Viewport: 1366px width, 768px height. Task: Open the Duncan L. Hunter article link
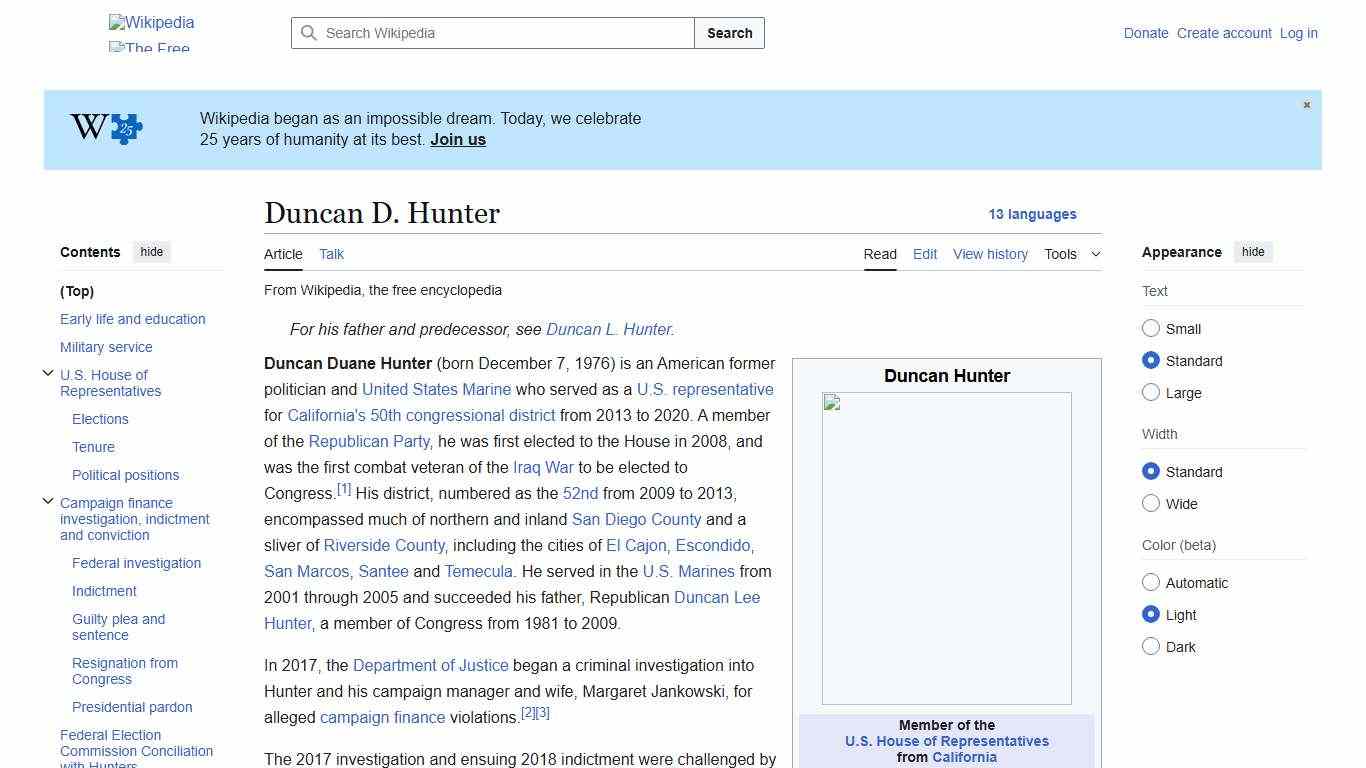607,329
